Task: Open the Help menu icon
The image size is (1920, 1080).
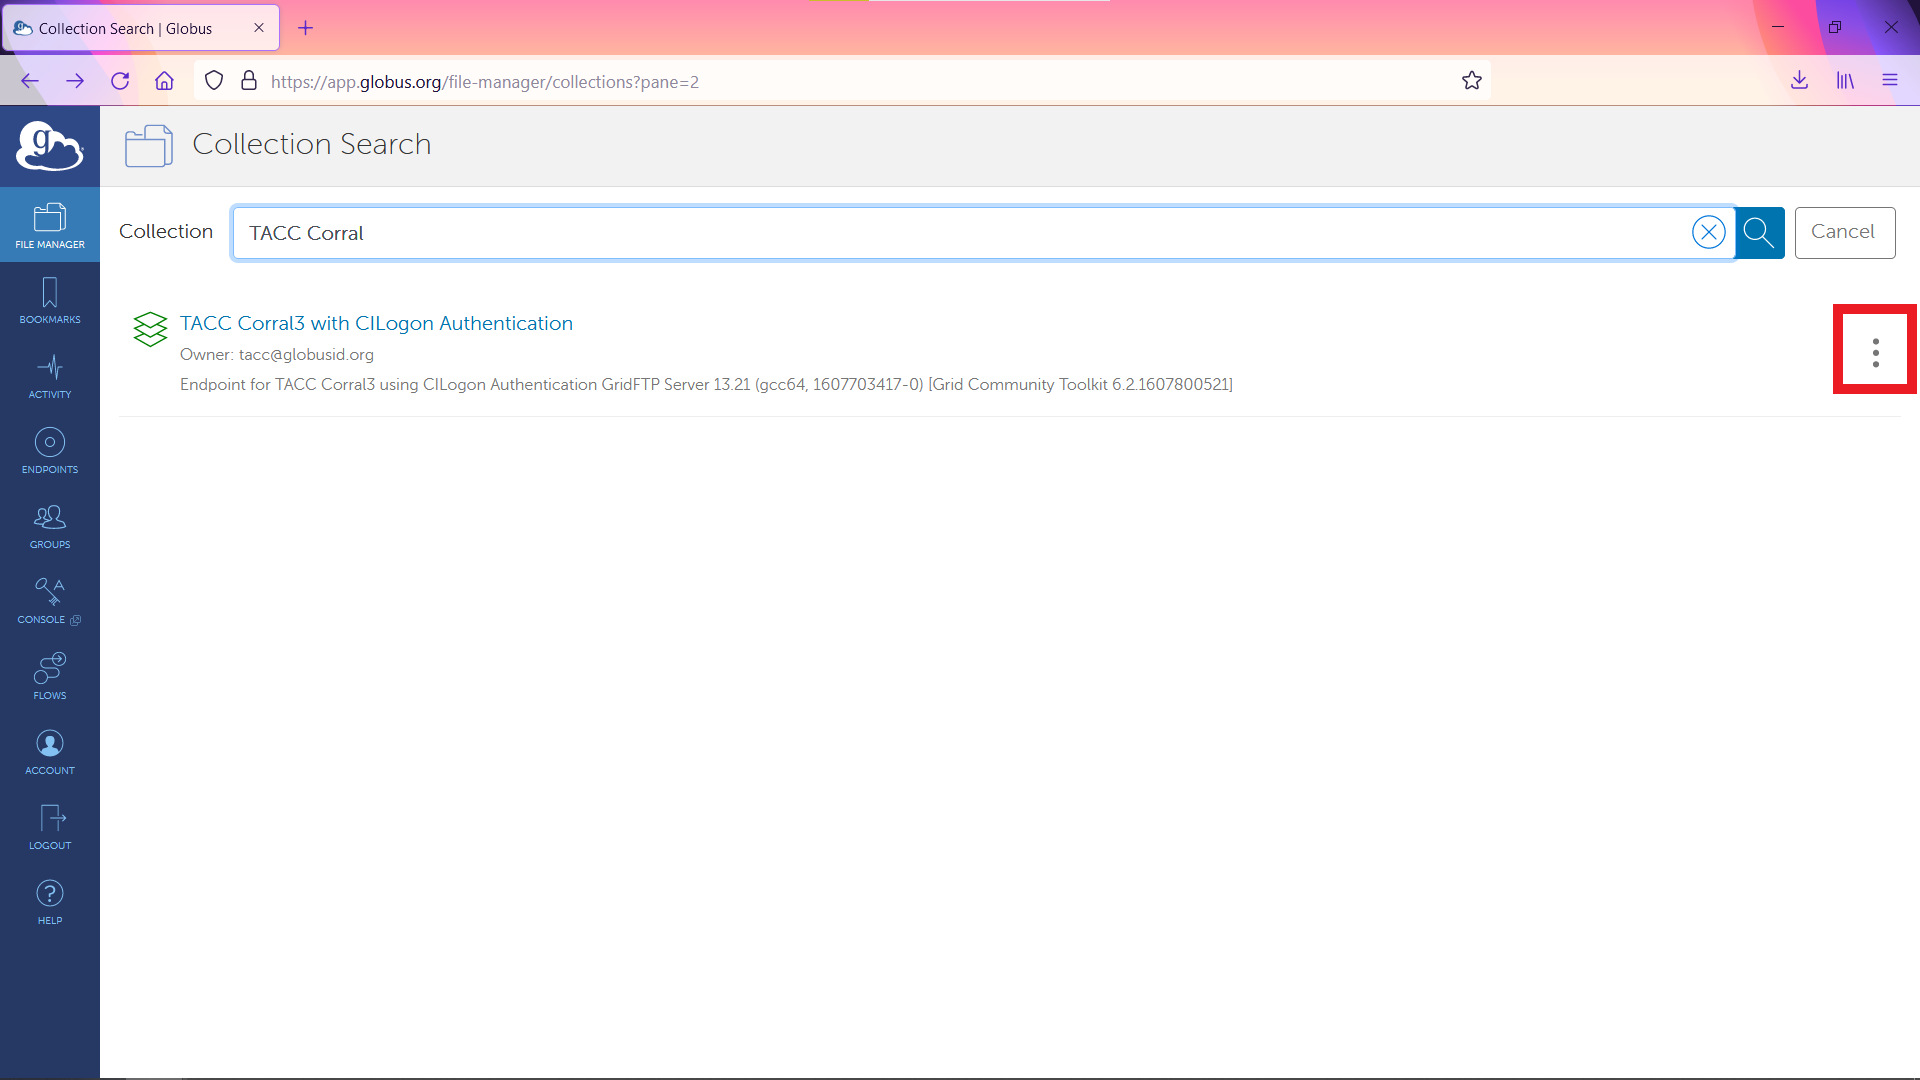Action: pos(50,901)
